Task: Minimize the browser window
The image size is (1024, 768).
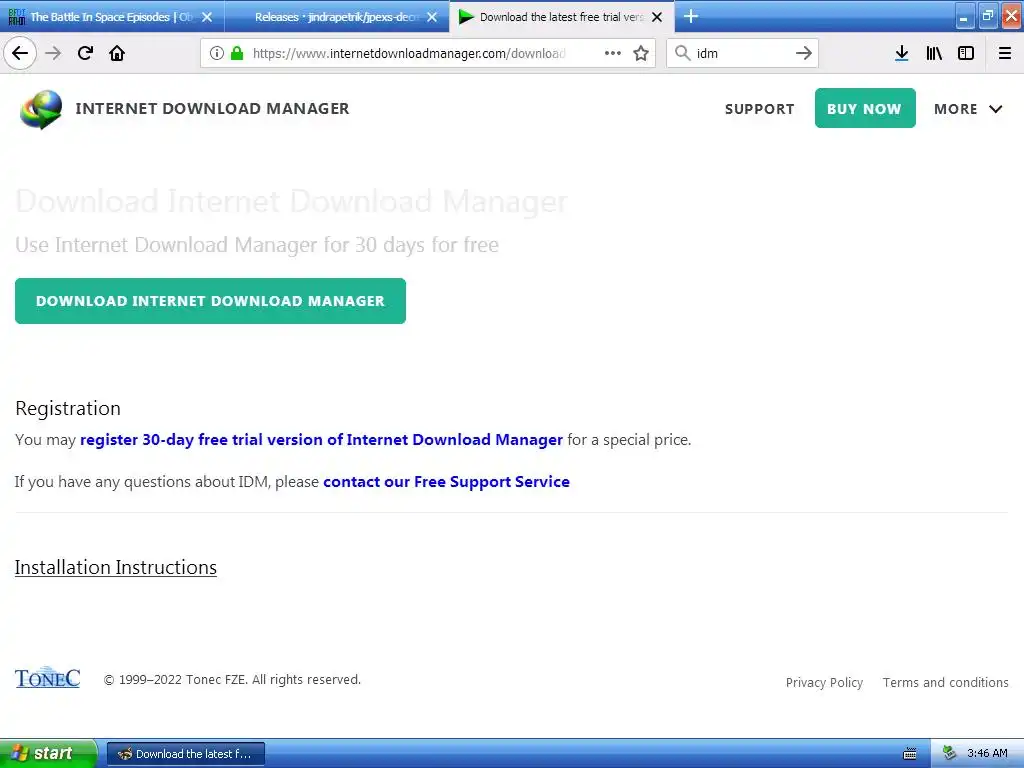Action: (964, 17)
